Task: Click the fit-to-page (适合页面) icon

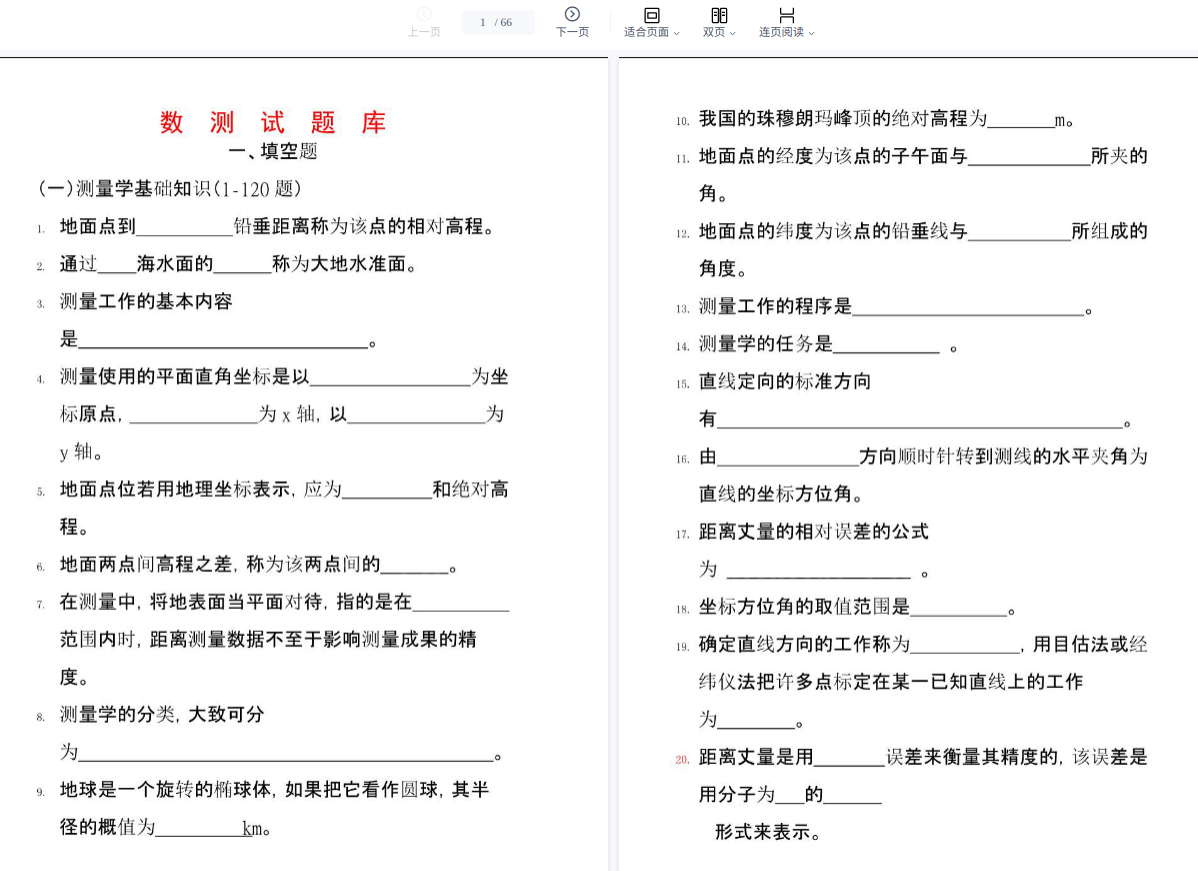Action: coord(651,15)
